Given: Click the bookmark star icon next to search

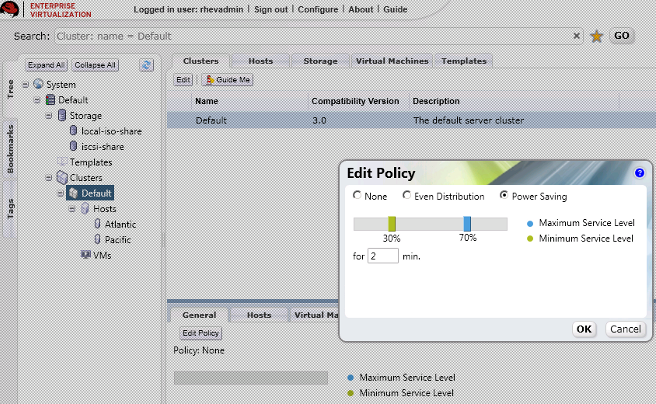Looking at the screenshot, I should (597, 36).
